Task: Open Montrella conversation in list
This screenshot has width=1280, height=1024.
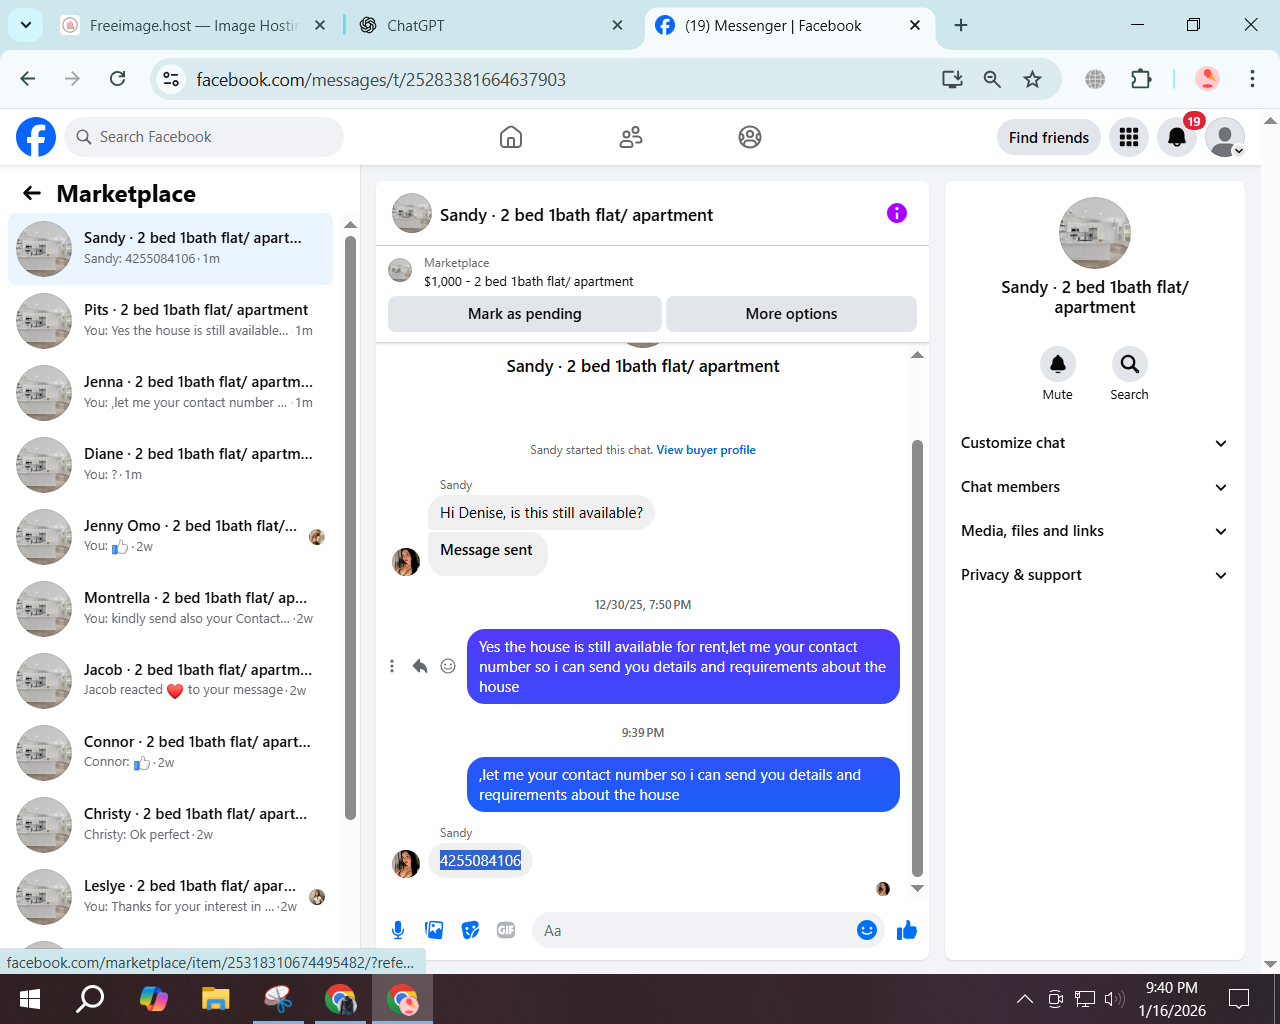Action: pos(170,609)
